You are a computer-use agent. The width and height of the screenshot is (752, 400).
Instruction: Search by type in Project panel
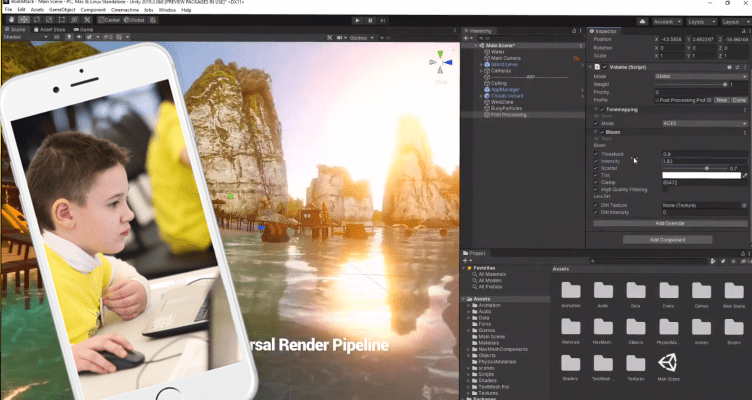click(713, 261)
